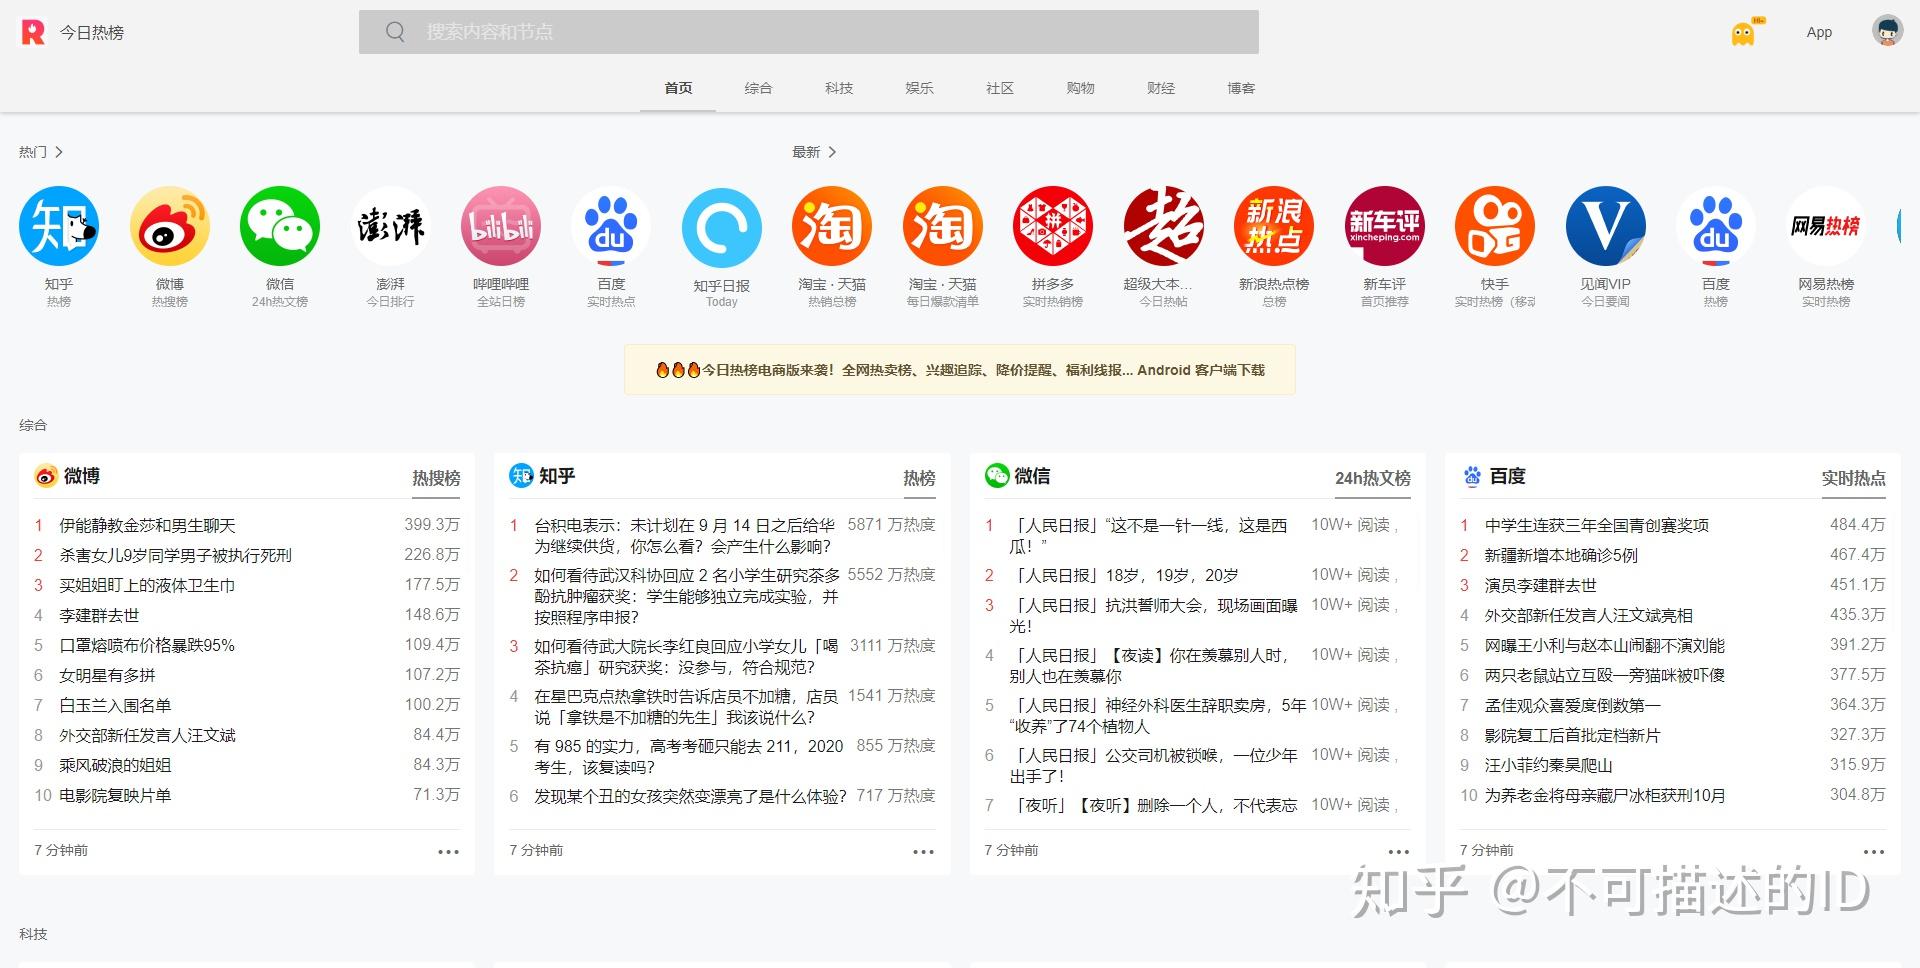Open the 见闻VIP 今日要闻 icon
This screenshot has width=1920, height=968.
[x=1605, y=226]
